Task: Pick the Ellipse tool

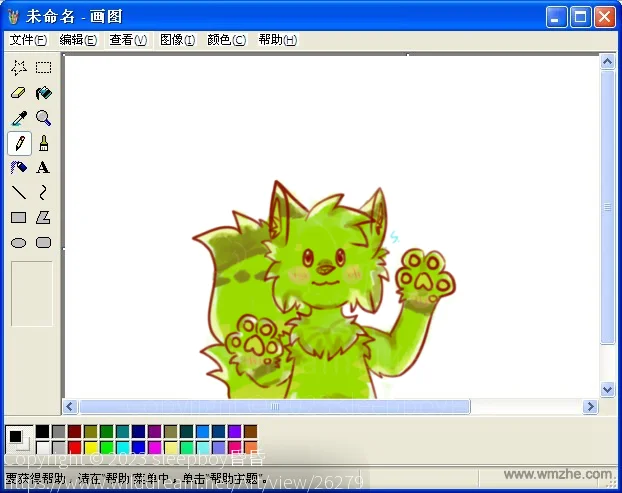Action: 19,243
